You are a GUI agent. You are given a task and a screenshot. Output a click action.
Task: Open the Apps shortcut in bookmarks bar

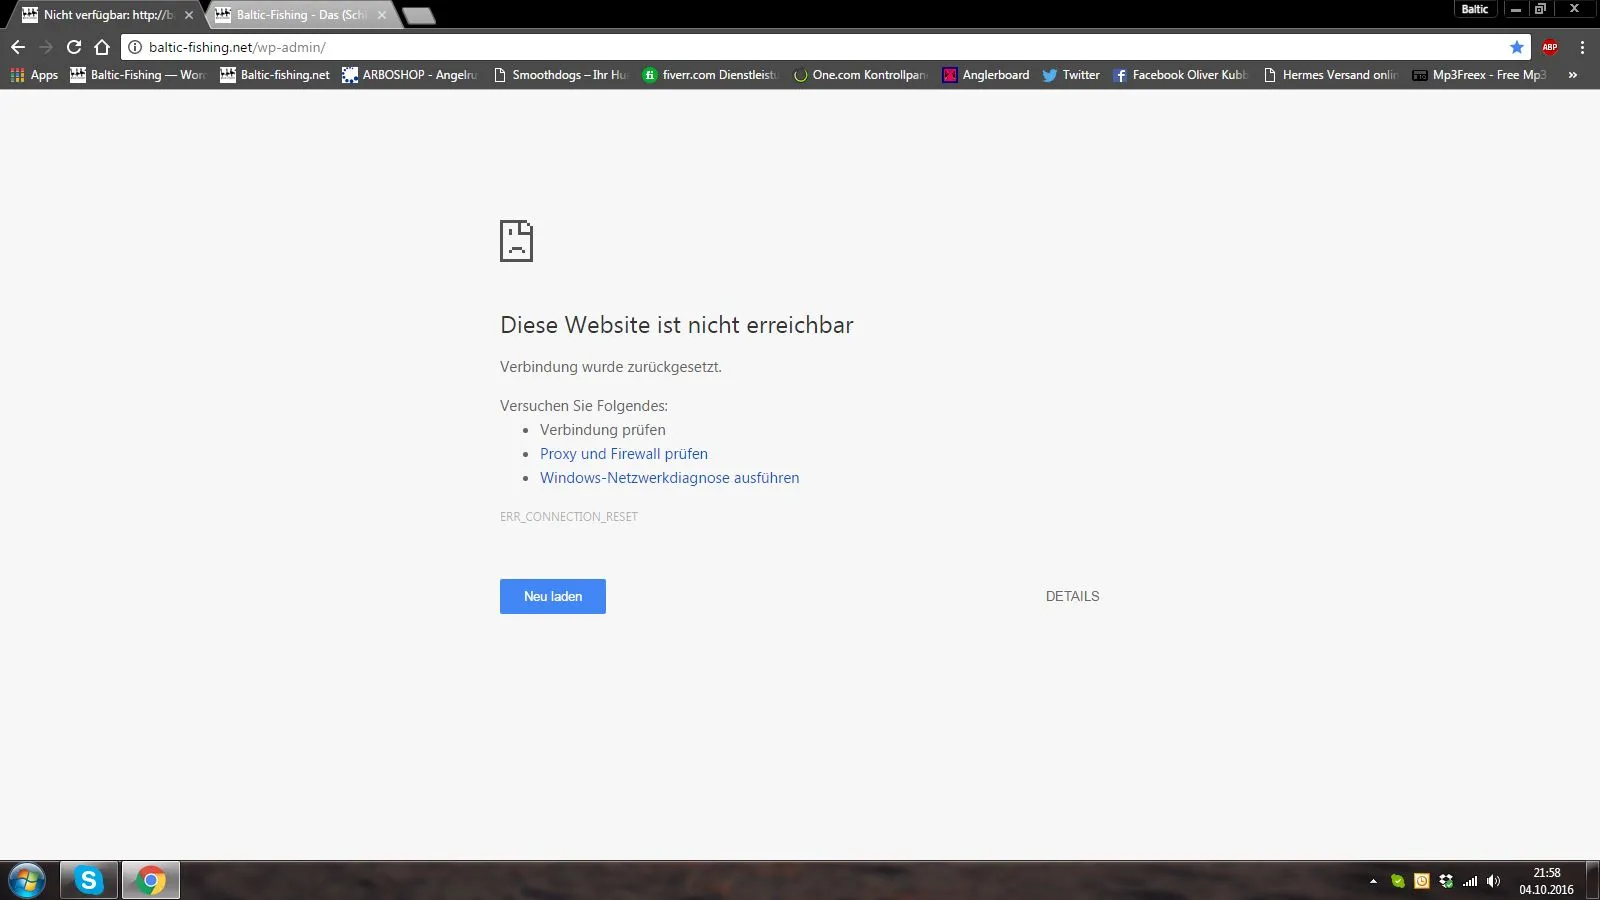pos(34,75)
